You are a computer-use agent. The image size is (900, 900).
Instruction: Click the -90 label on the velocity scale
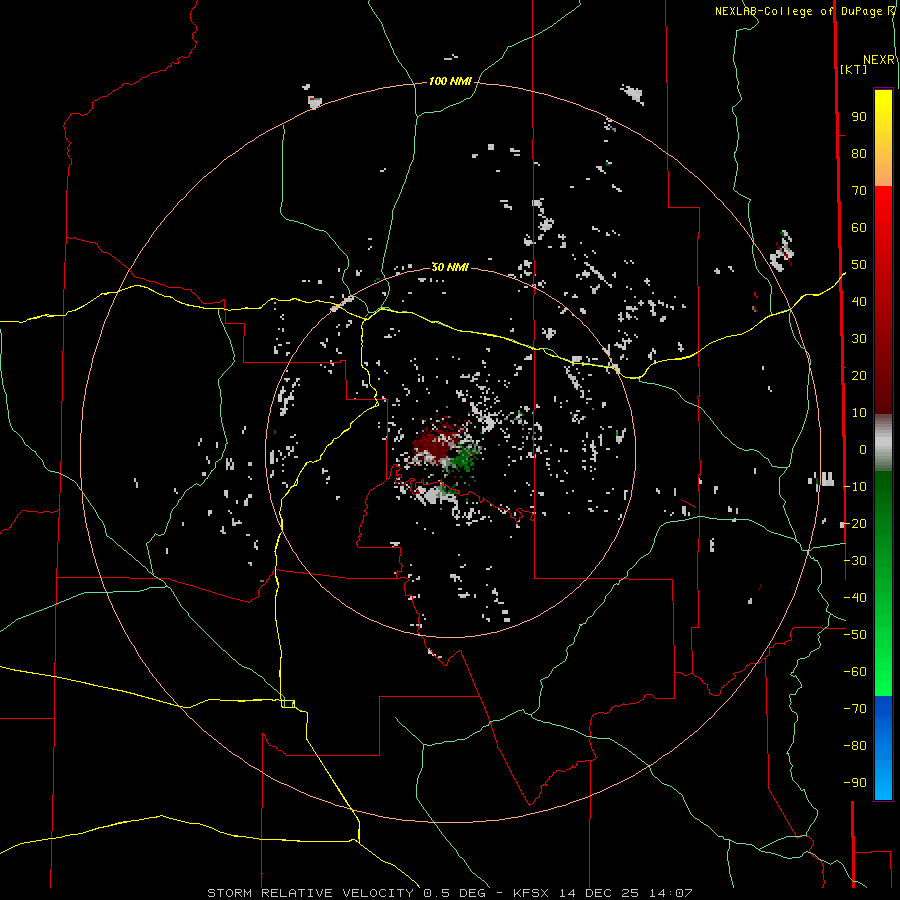[x=855, y=782]
